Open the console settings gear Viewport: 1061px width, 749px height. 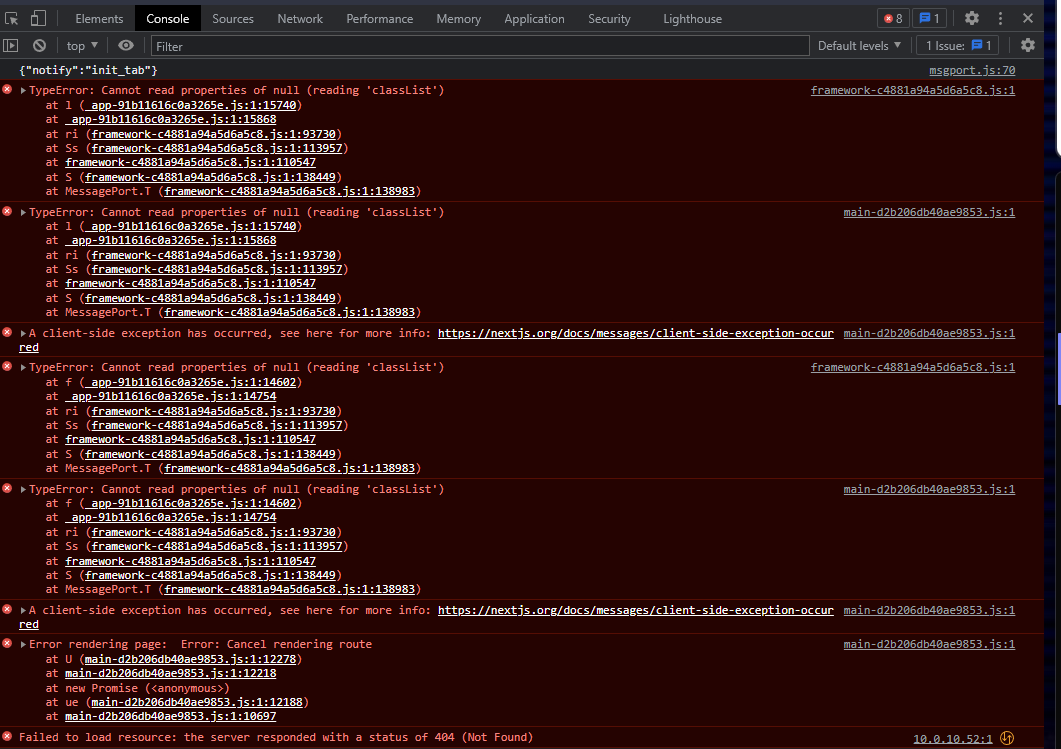(1029, 45)
